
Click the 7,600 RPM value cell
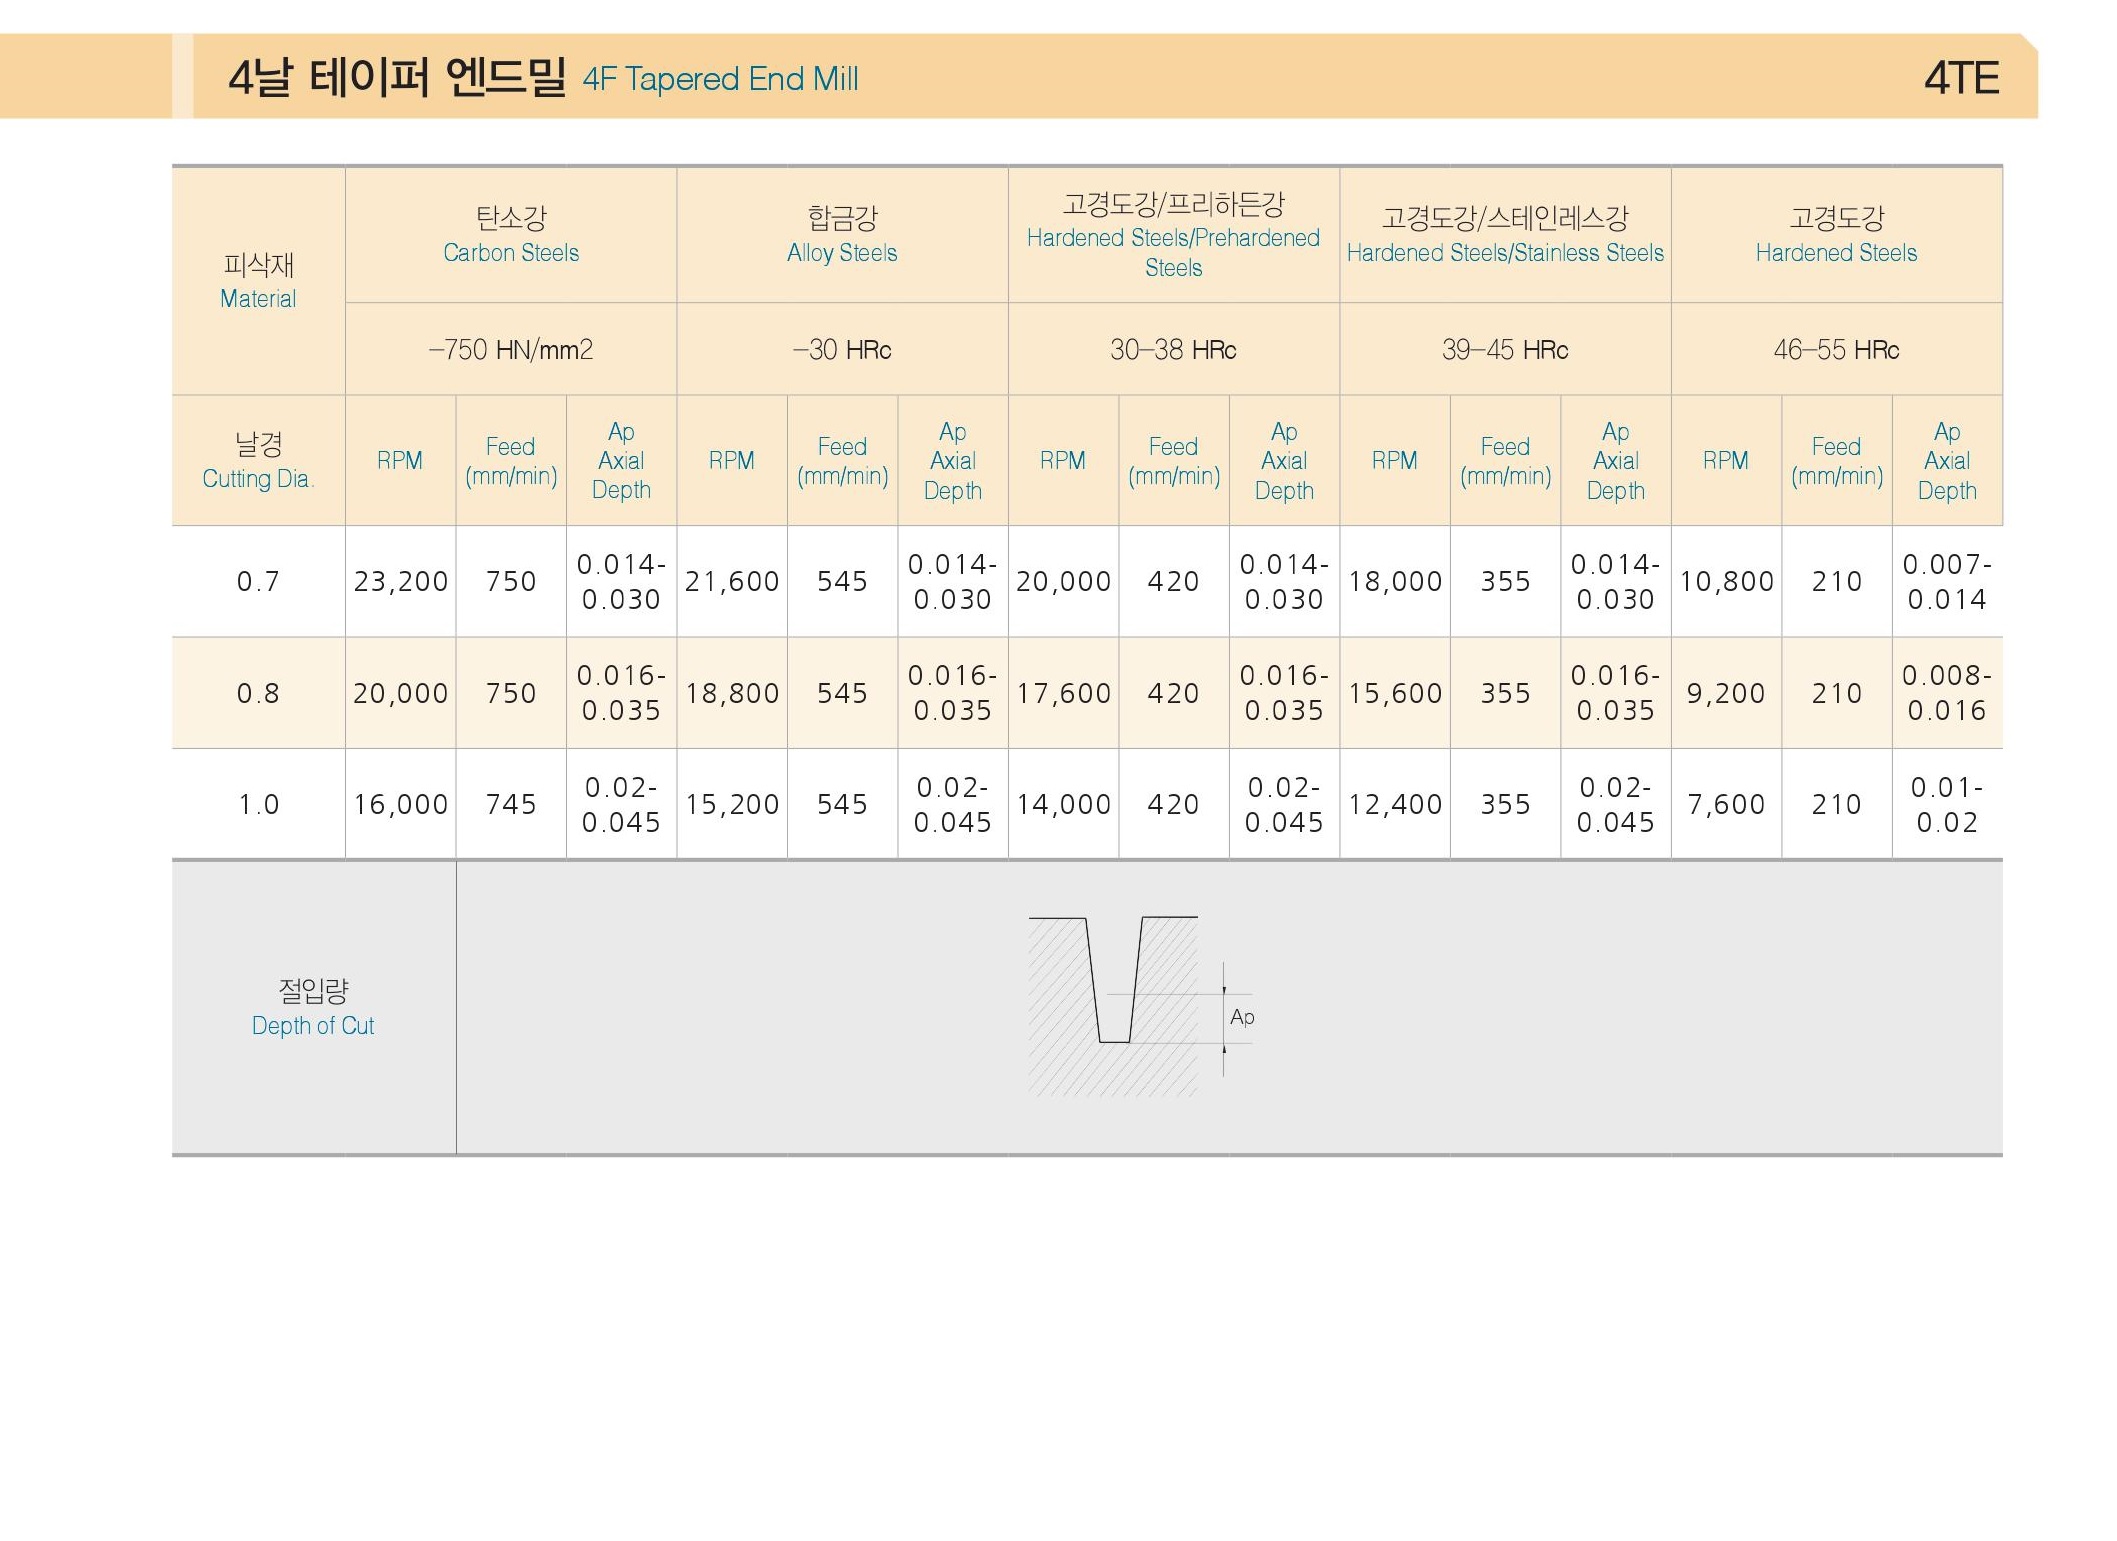pos(1726,804)
